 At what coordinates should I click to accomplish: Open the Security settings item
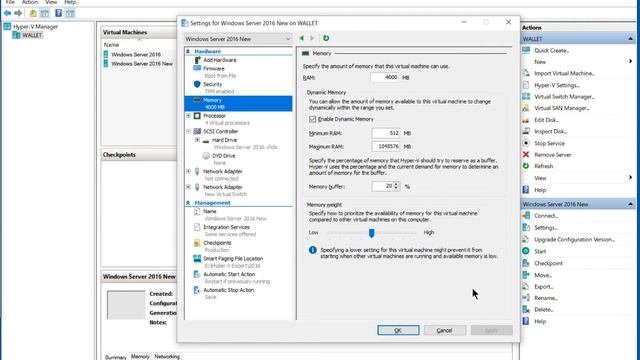tap(213, 84)
